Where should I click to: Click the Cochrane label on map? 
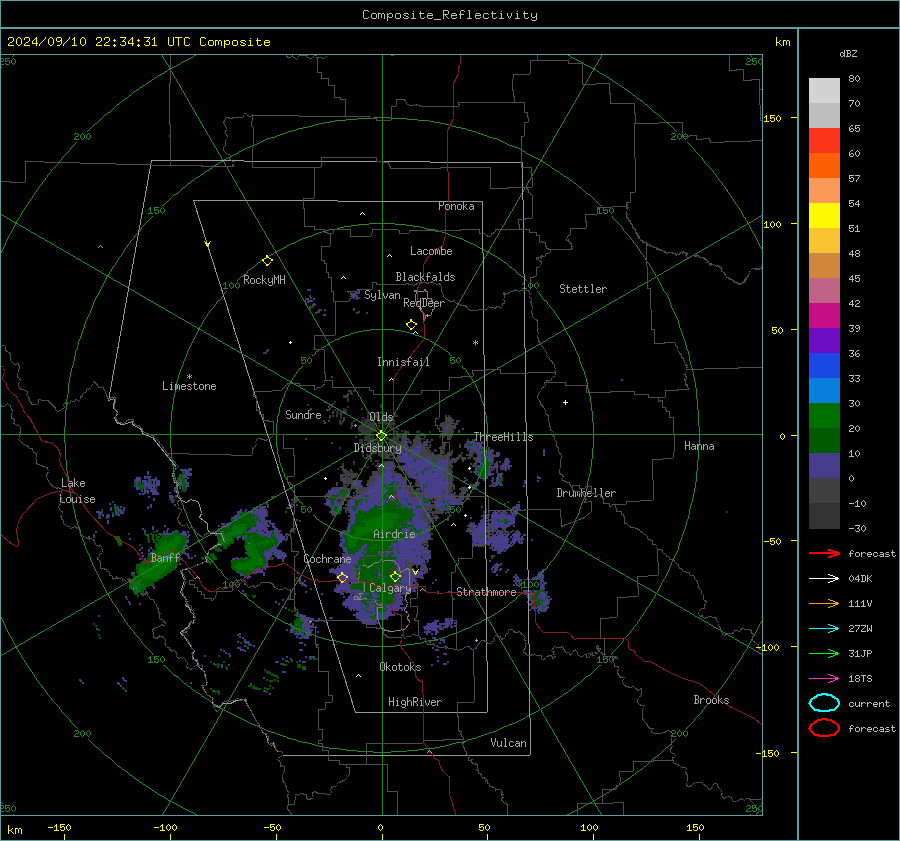327,559
